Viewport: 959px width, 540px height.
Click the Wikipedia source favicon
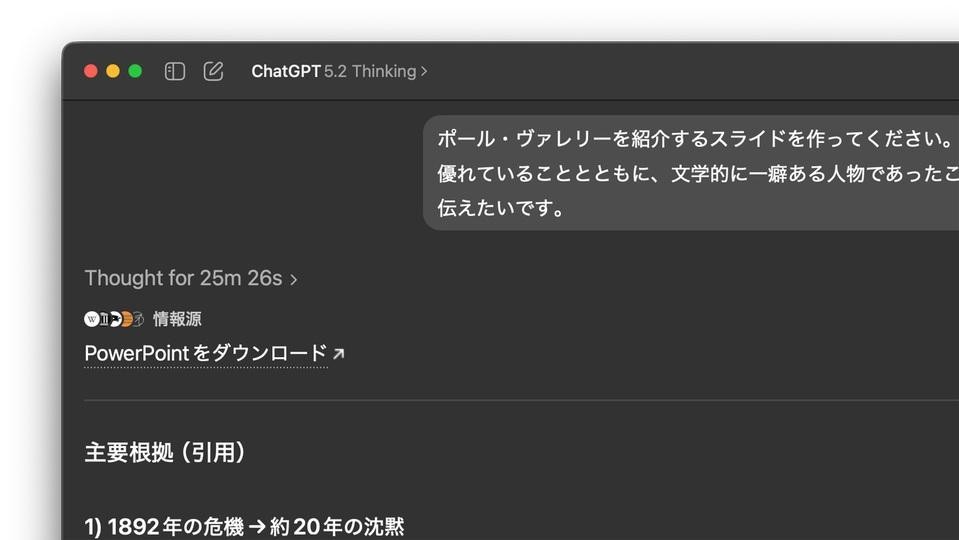(92, 319)
